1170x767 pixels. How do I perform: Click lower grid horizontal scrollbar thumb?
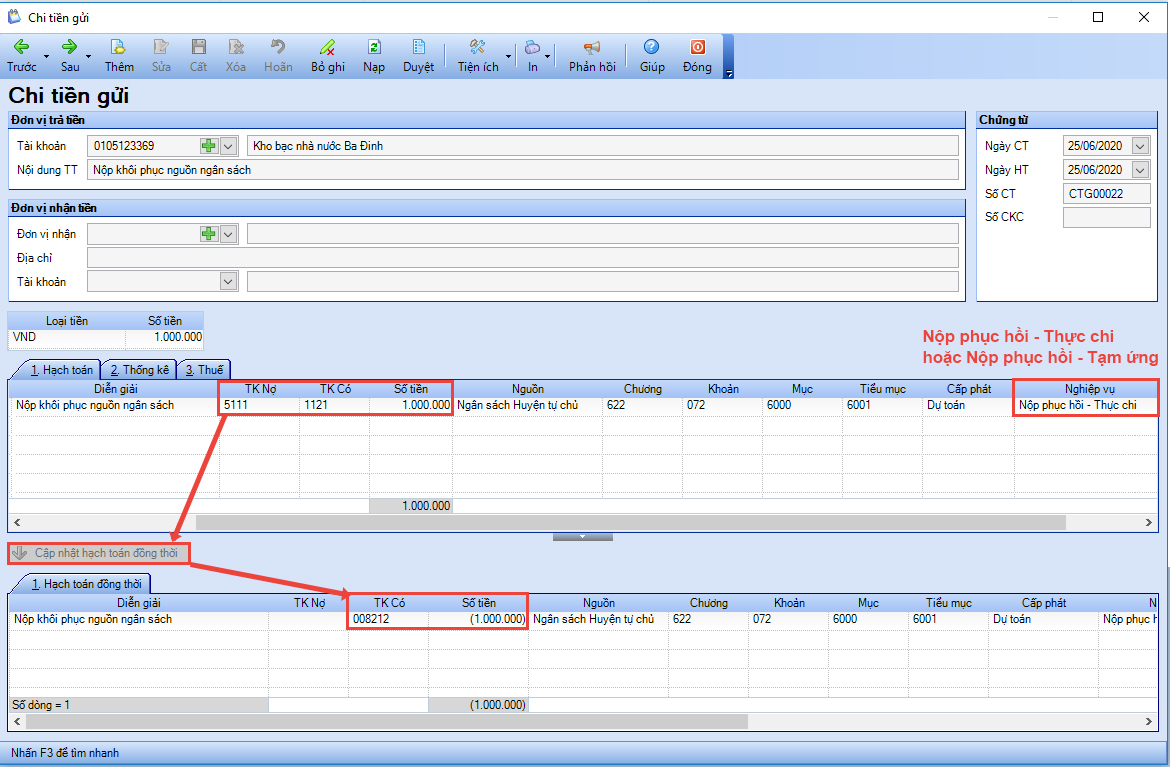click(x=387, y=721)
